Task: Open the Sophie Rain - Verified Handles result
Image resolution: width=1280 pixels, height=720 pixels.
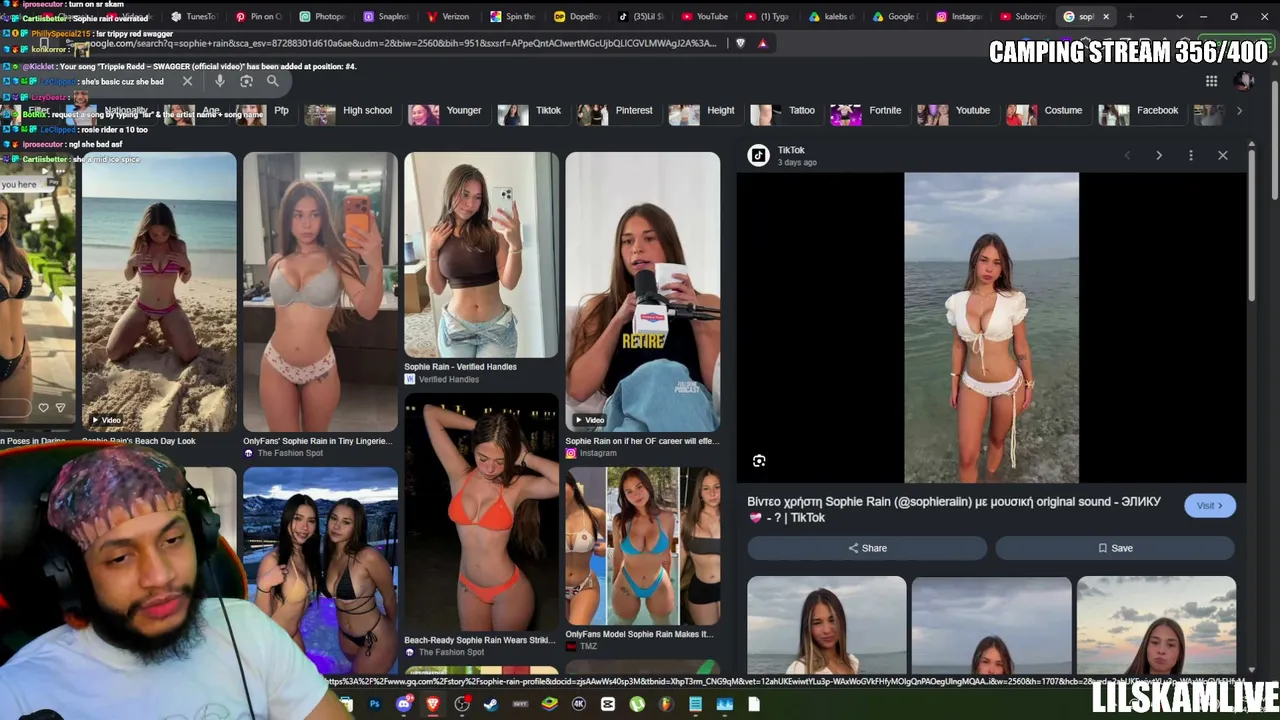Action: (x=481, y=255)
